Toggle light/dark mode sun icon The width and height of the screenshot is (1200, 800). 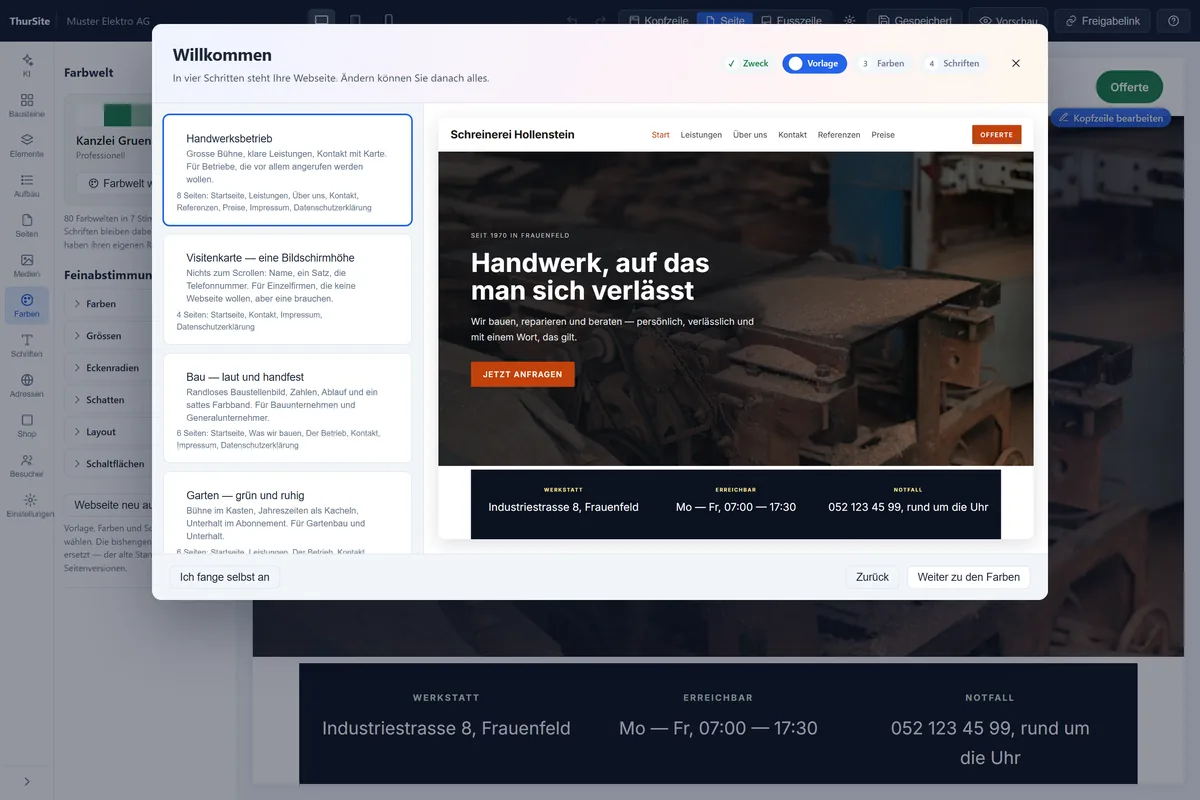point(850,21)
